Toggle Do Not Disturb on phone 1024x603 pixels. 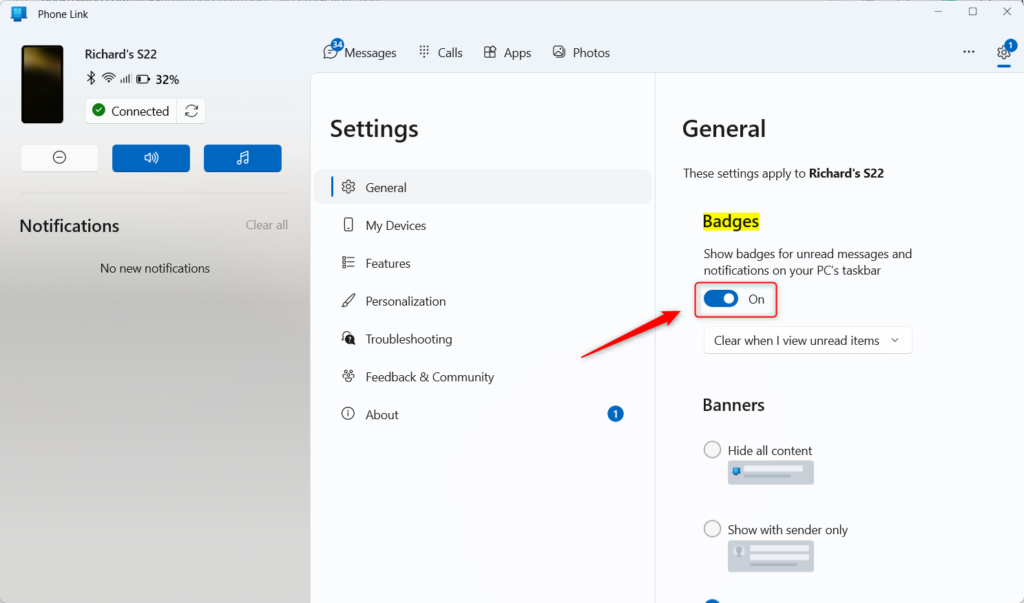click(x=59, y=157)
